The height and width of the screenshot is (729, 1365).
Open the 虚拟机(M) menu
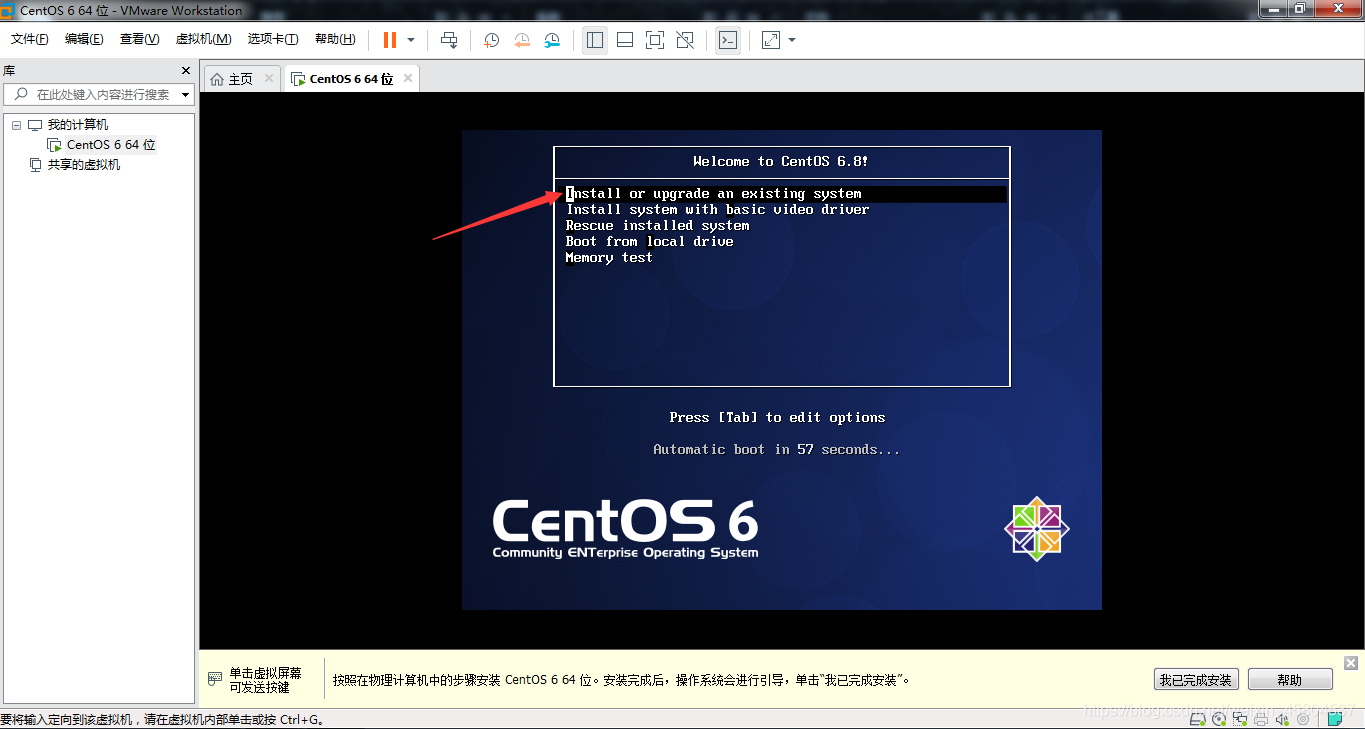click(204, 39)
